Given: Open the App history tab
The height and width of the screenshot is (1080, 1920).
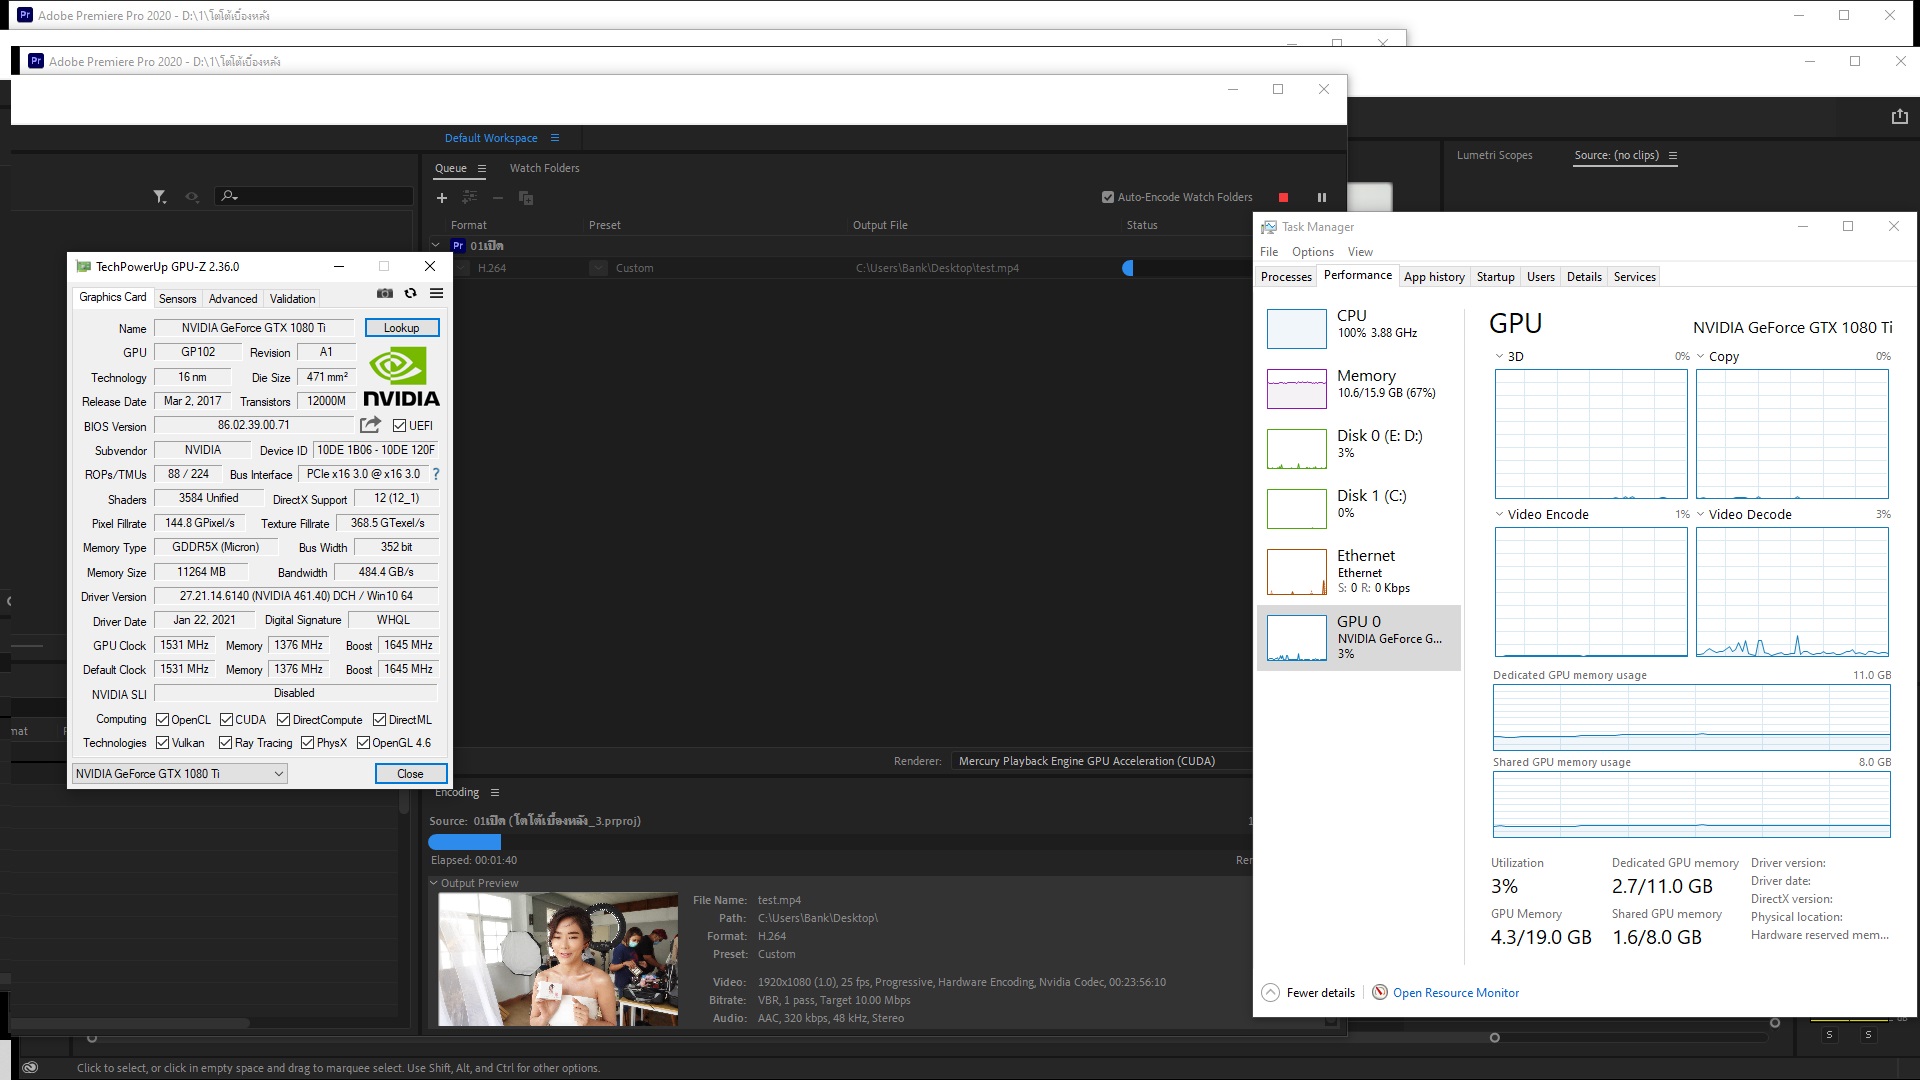Looking at the screenshot, I should 1434,277.
